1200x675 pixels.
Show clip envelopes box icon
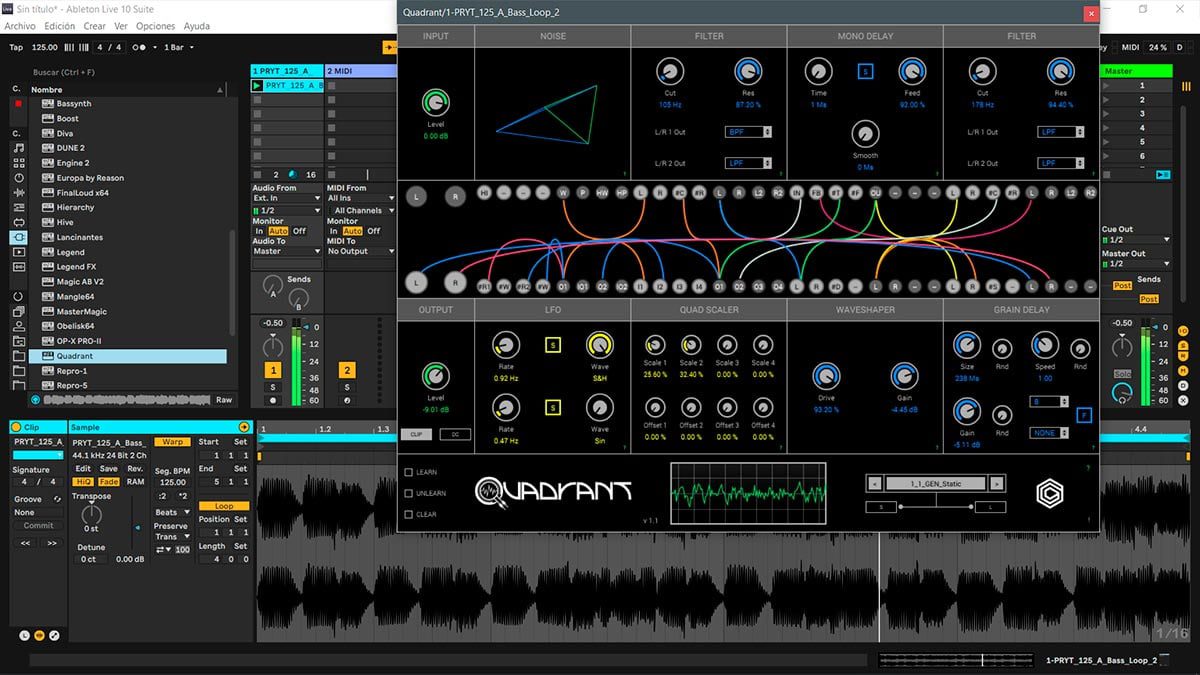coord(54,635)
